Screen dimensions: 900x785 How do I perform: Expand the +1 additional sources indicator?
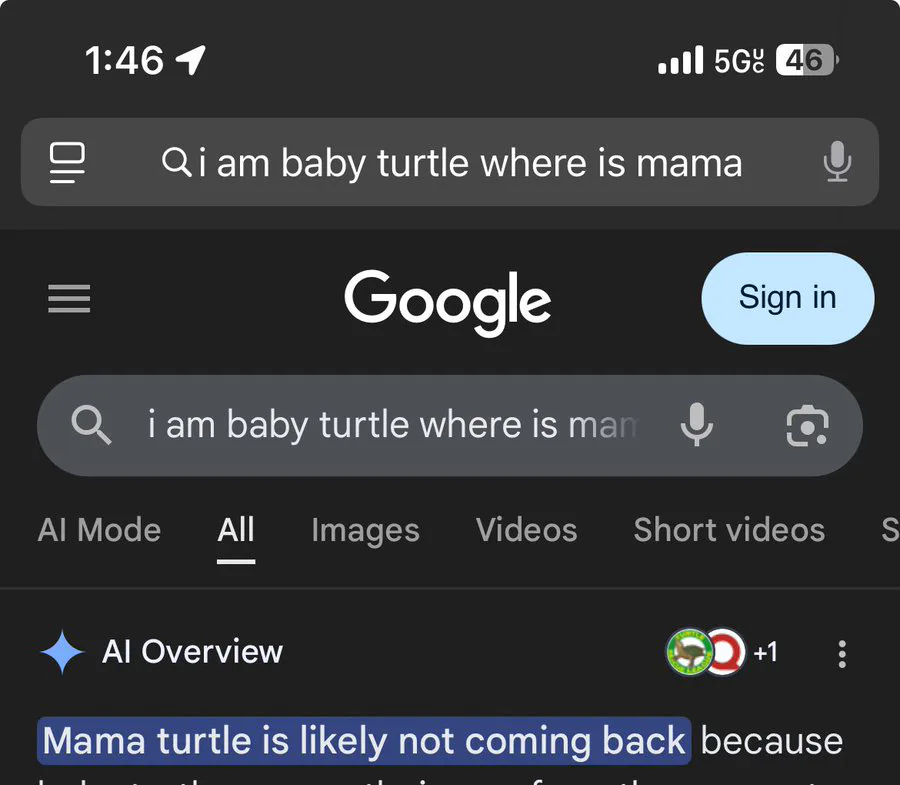tap(765, 653)
